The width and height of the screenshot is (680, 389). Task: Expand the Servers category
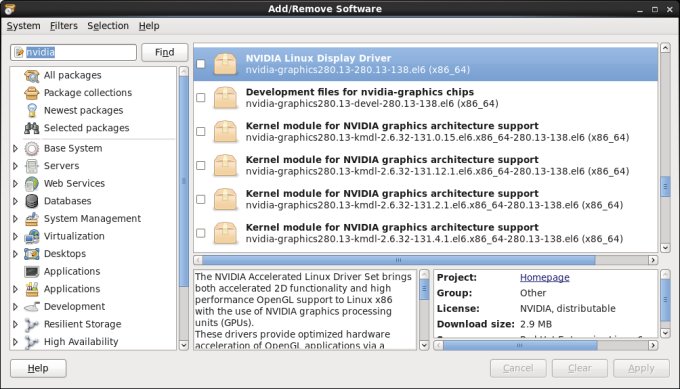[x=16, y=166]
